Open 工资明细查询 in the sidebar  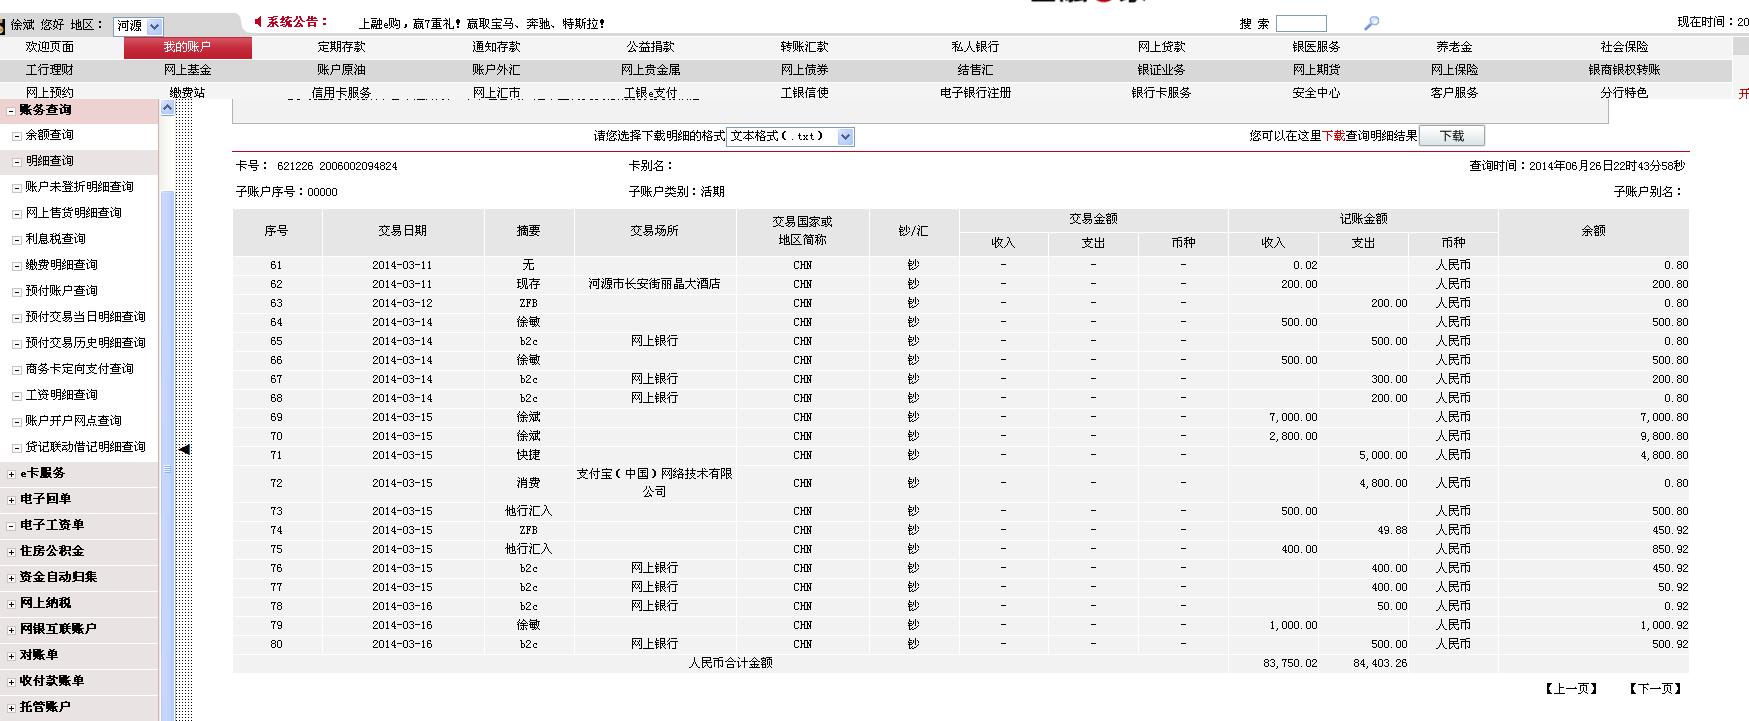tap(61, 395)
